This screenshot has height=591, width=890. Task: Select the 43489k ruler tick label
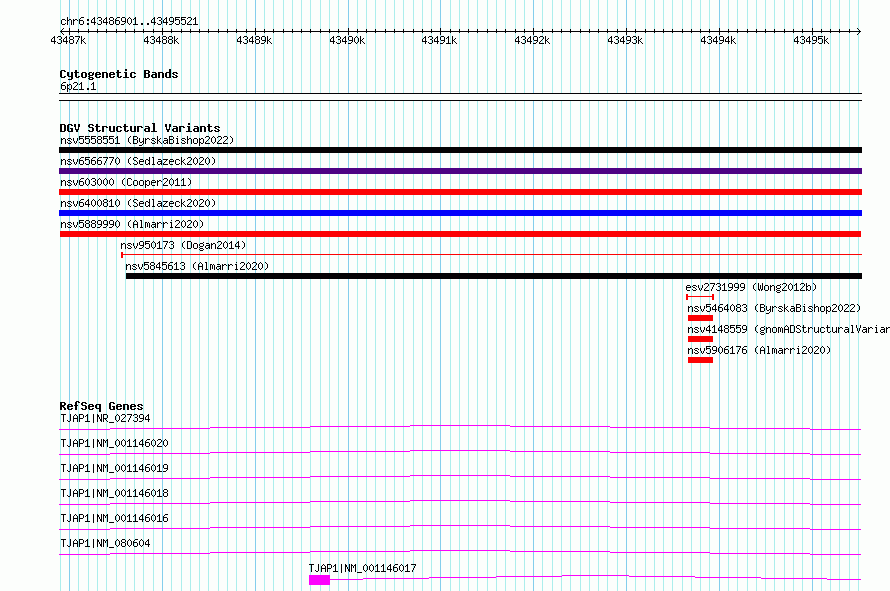click(x=254, y=40)
